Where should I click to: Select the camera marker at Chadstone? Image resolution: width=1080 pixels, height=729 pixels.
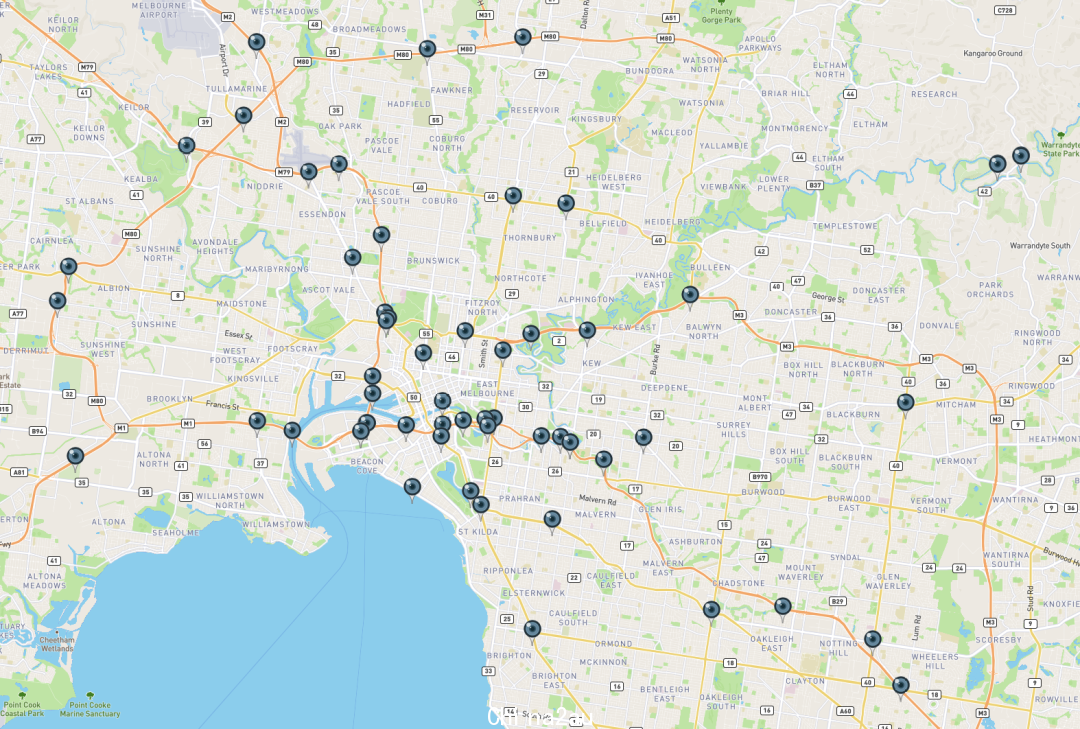712,611
